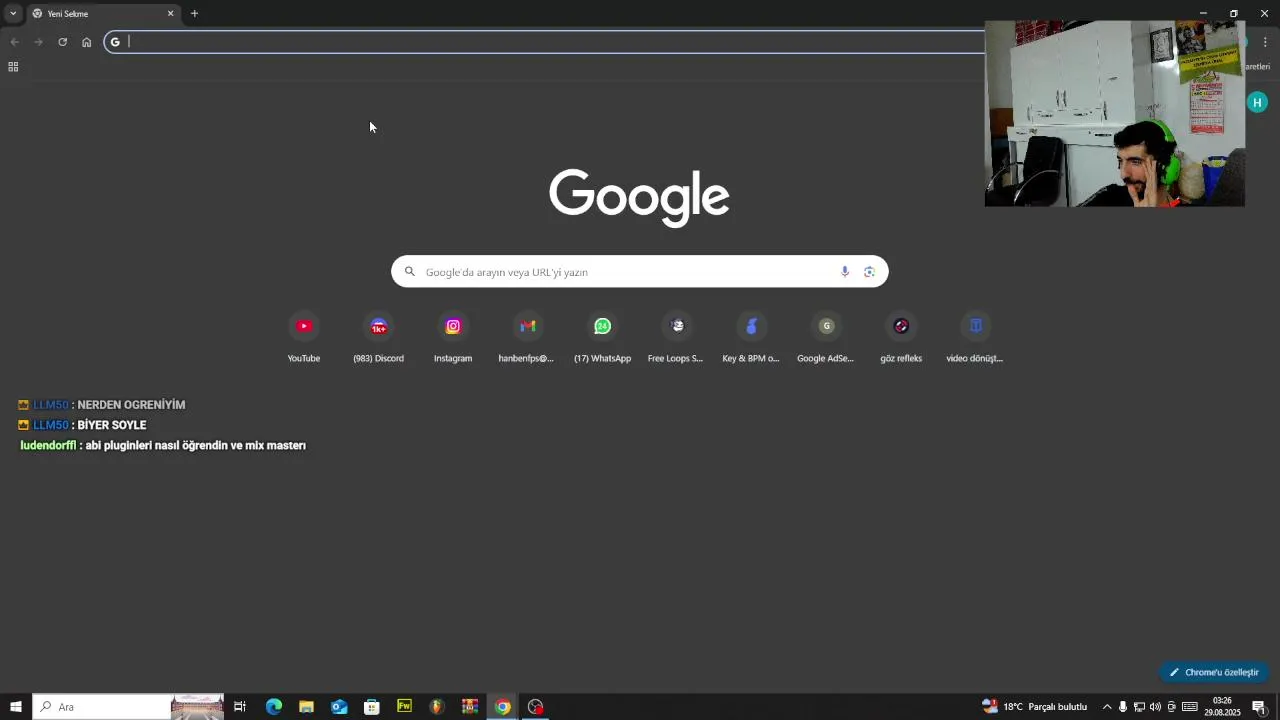Open the touch keyboard tray icon
This screenshot has height=720, width=1280.
1190,707
